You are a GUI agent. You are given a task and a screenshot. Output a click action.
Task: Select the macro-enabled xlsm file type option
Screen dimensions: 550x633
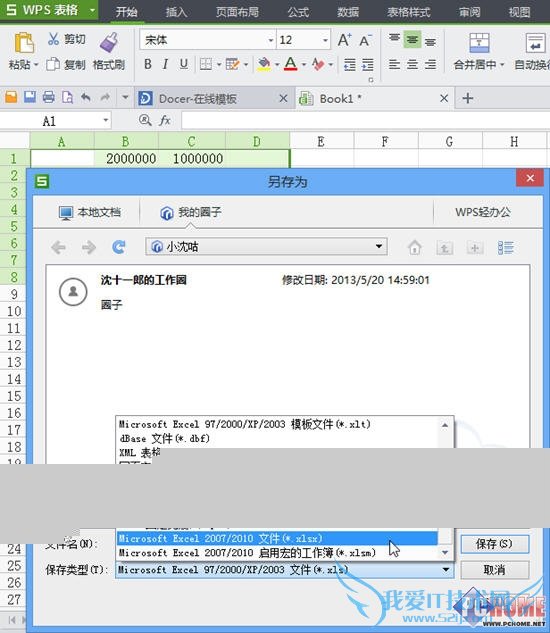click(x=277, y=552)
